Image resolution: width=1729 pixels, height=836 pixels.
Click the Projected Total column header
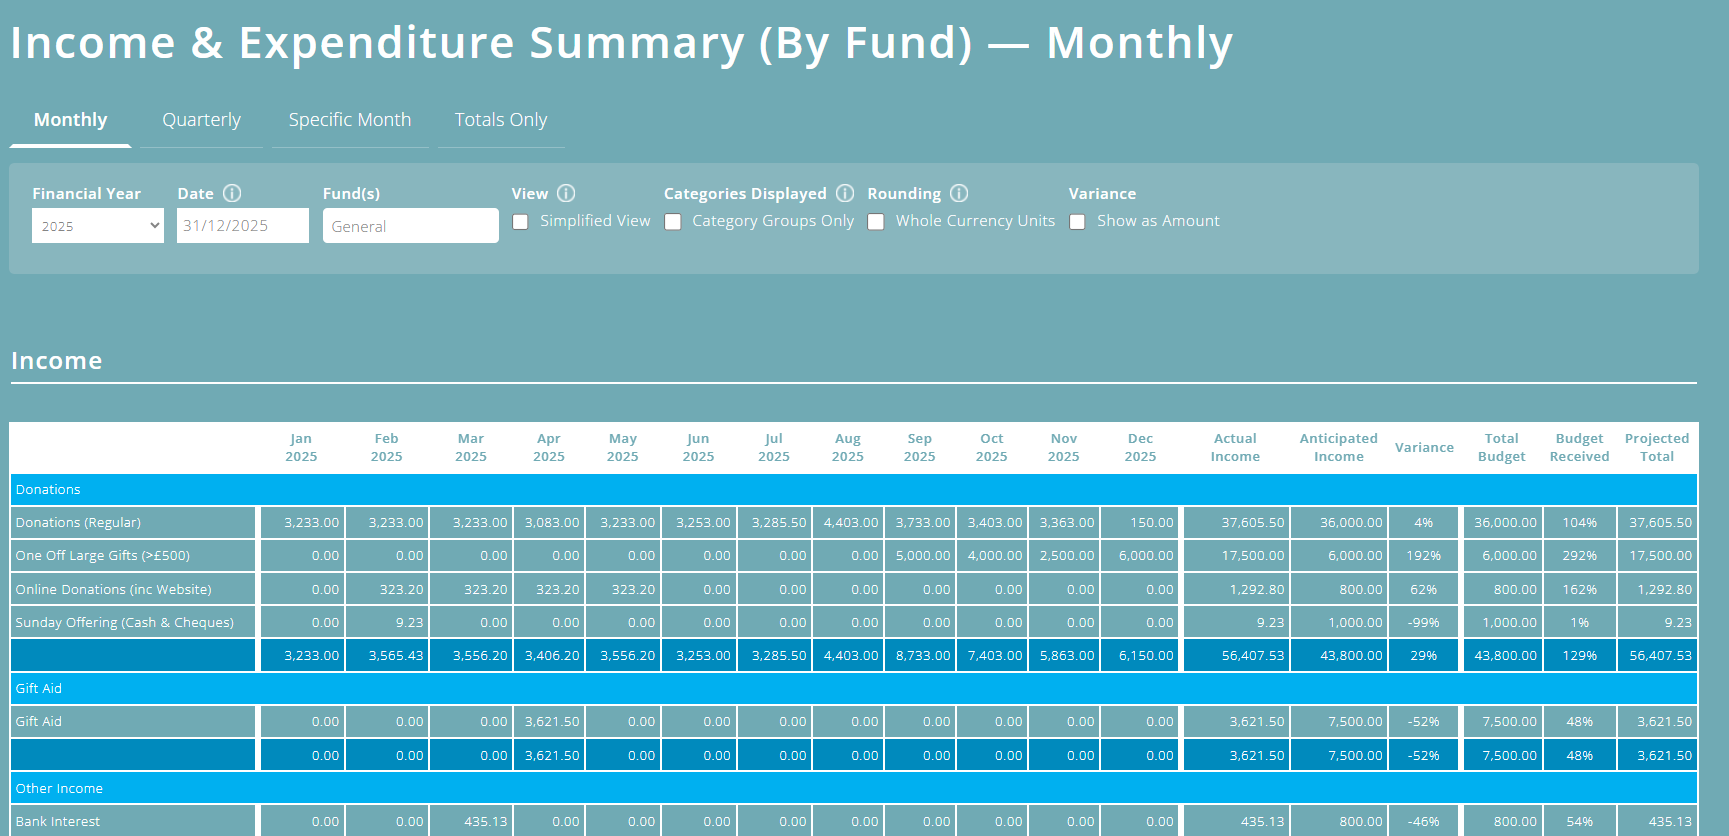point(1656,448)
